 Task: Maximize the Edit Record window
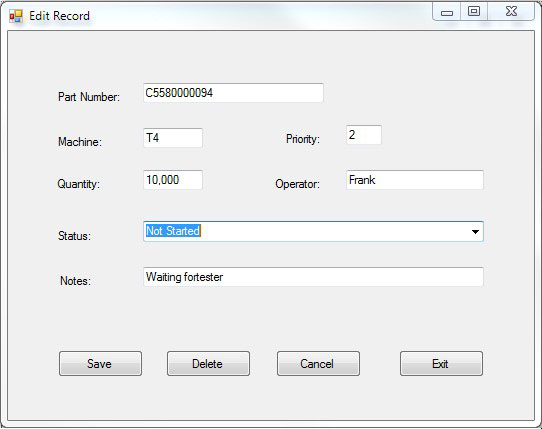click(x=474, y=12)
